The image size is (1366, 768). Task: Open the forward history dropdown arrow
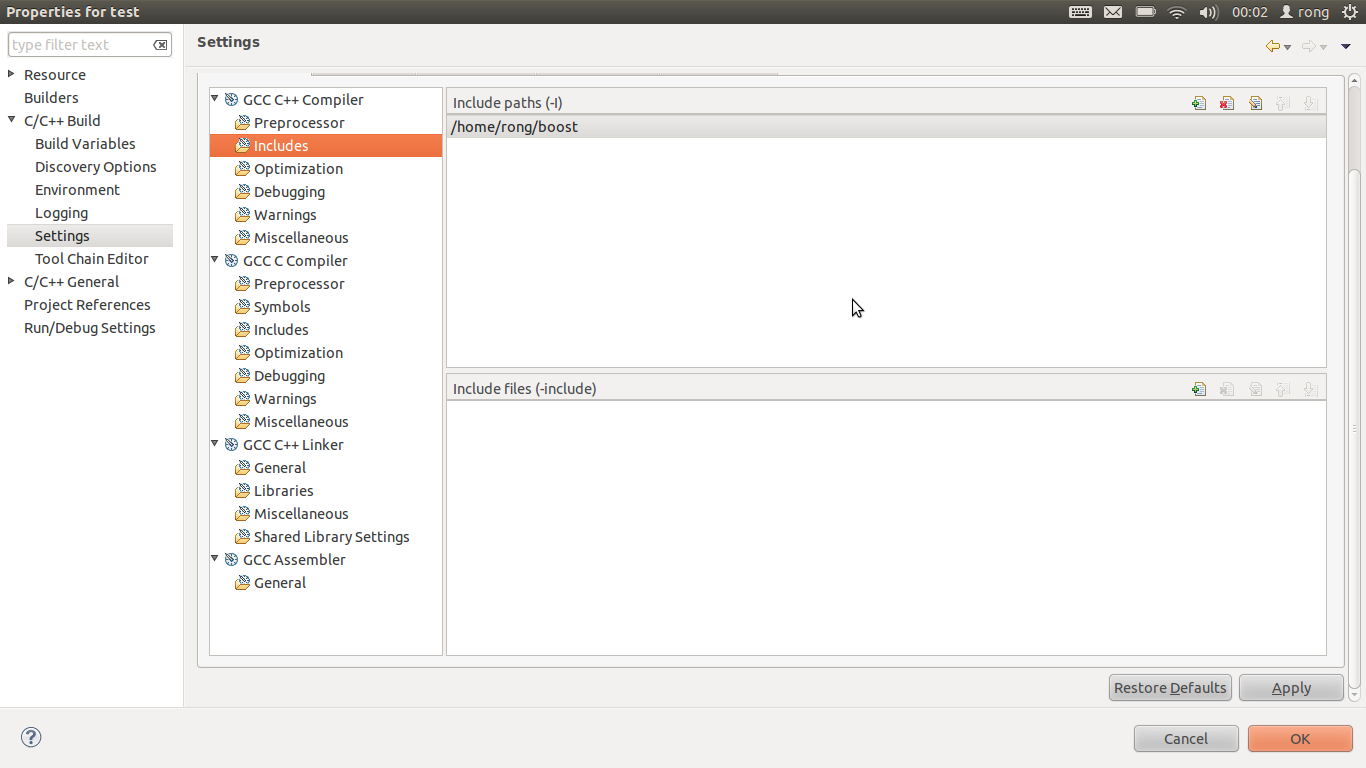point(1324,47)
